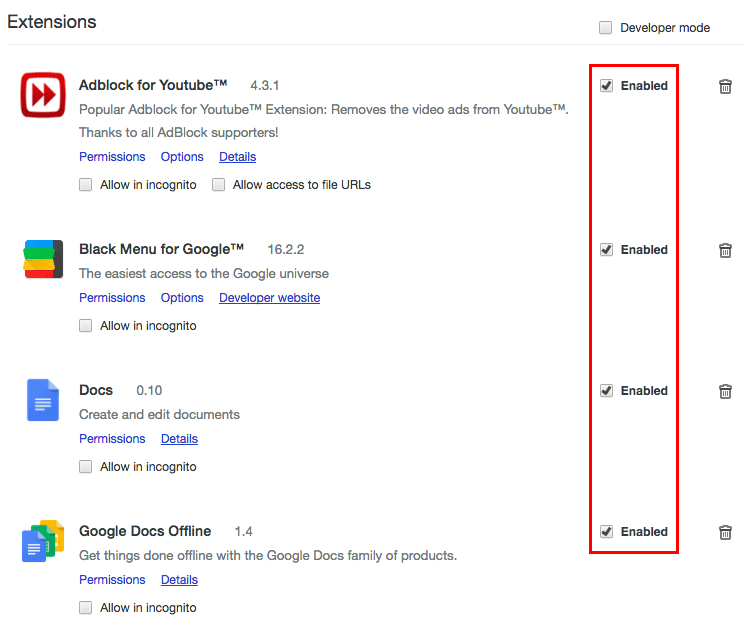The width and height of the screenshot is (753, 633).
Task: Check Allow access to file URLs
Action: pos(219,184)
